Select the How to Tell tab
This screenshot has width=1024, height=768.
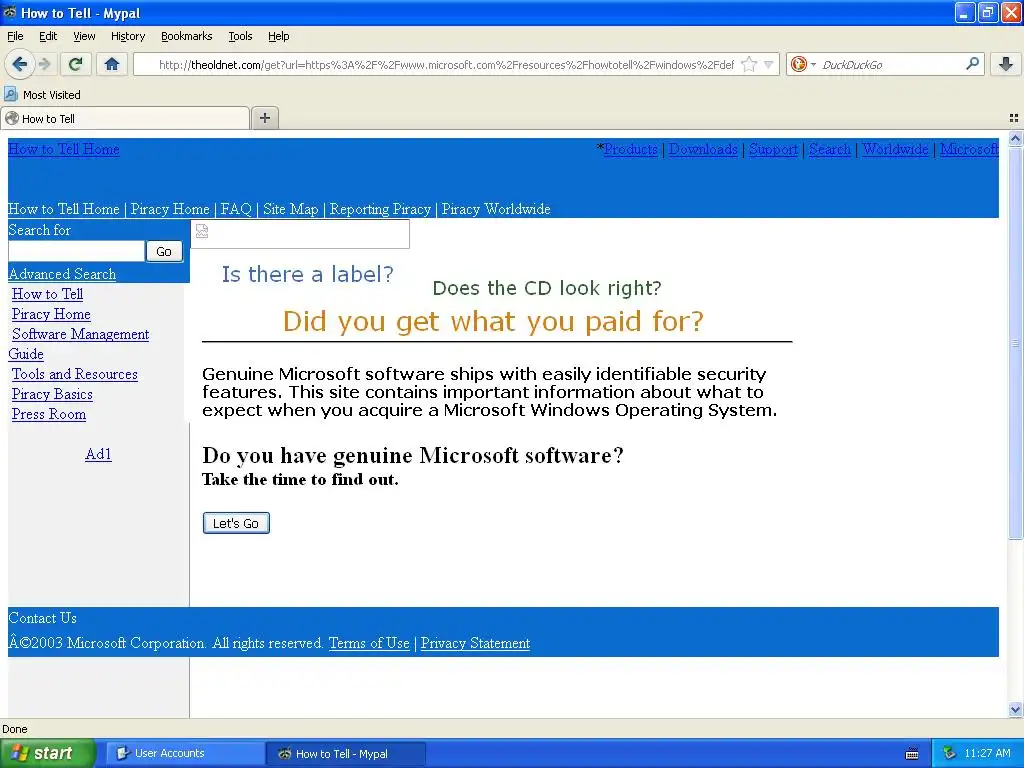point(125,118)
